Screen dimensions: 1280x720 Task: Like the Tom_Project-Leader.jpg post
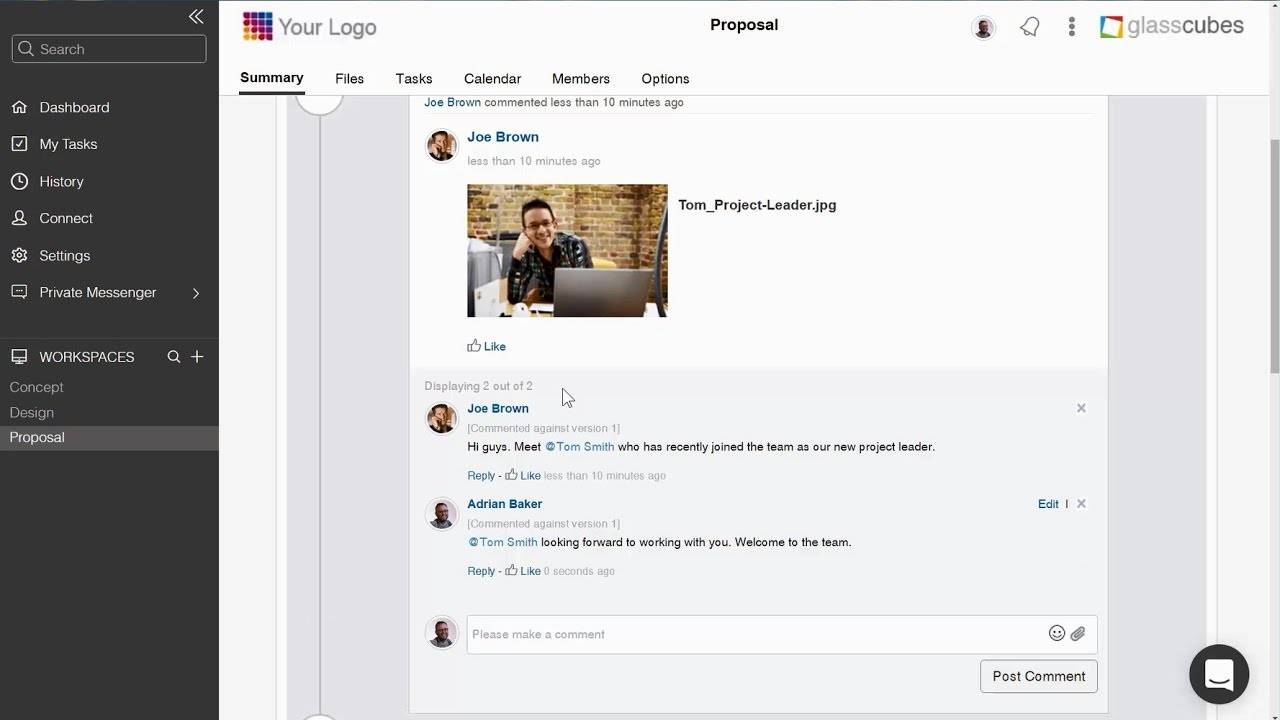[x=487, y=346]
